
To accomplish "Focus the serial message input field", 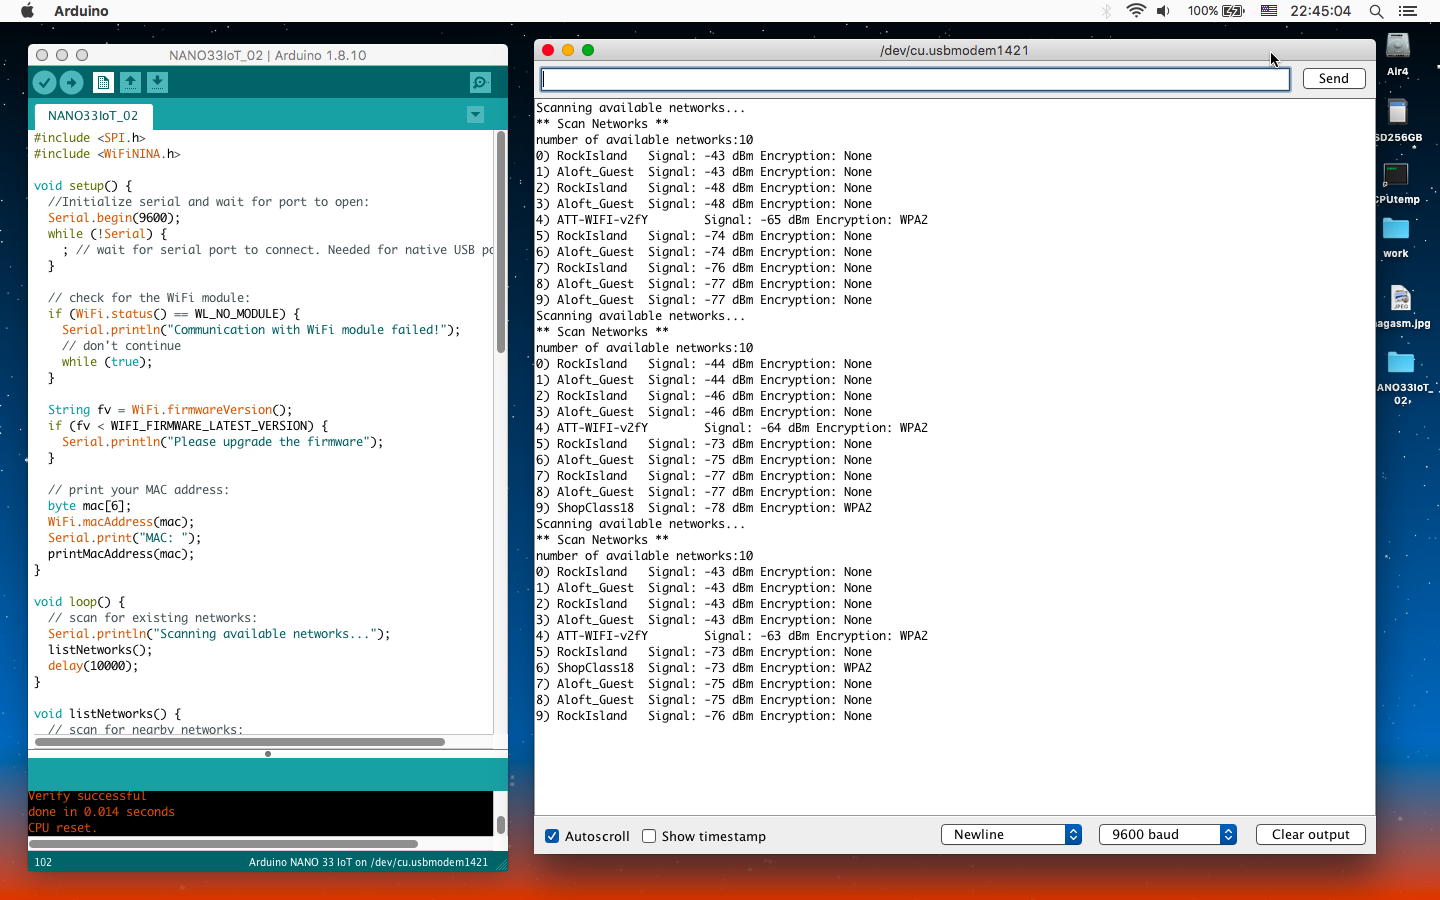I will 915,79.
